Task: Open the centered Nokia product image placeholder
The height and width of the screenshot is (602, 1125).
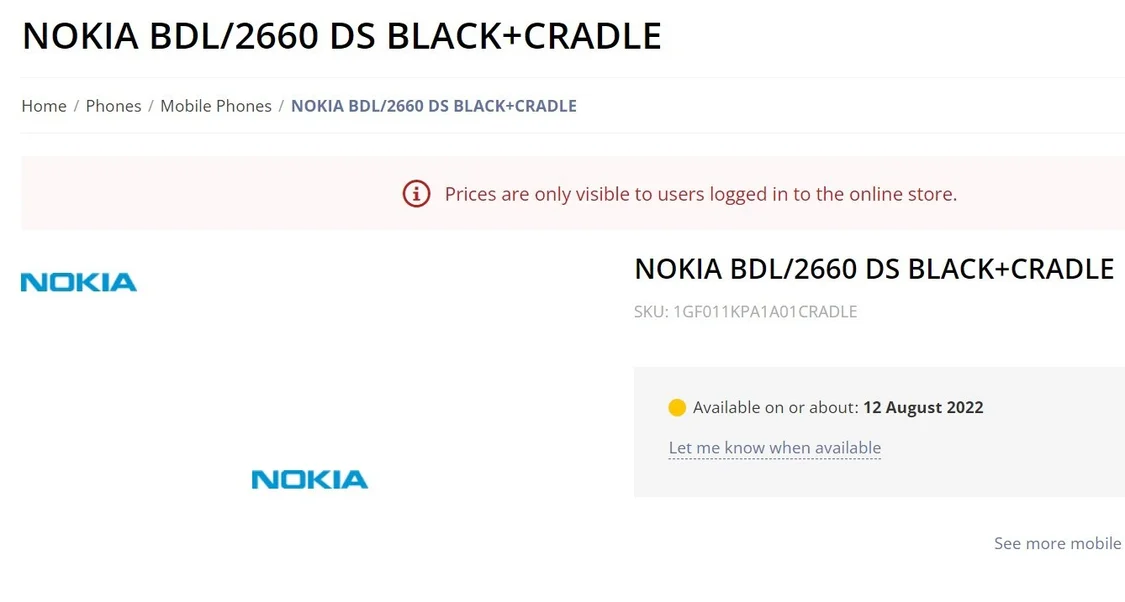Action: tap(310, 479)
